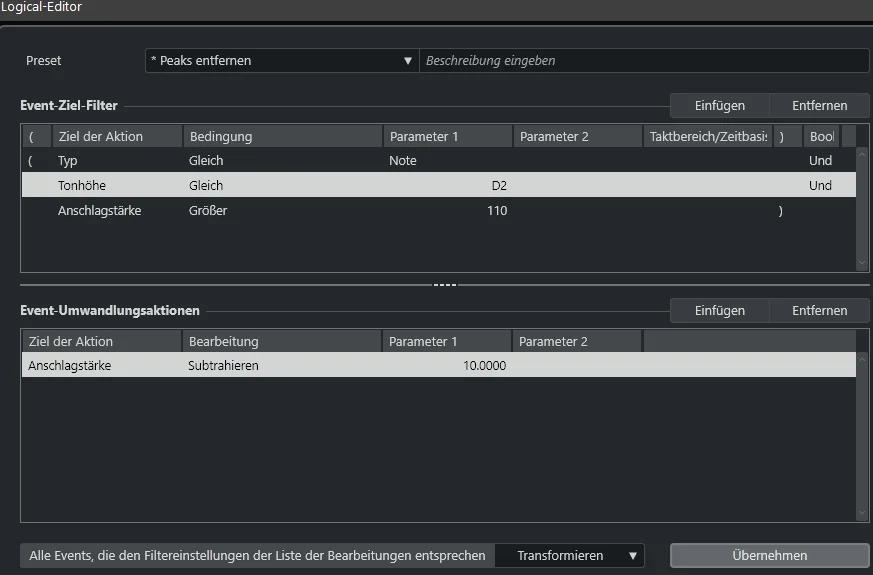
Task: Open the Transformieren function dropdown
Action: 569,556
